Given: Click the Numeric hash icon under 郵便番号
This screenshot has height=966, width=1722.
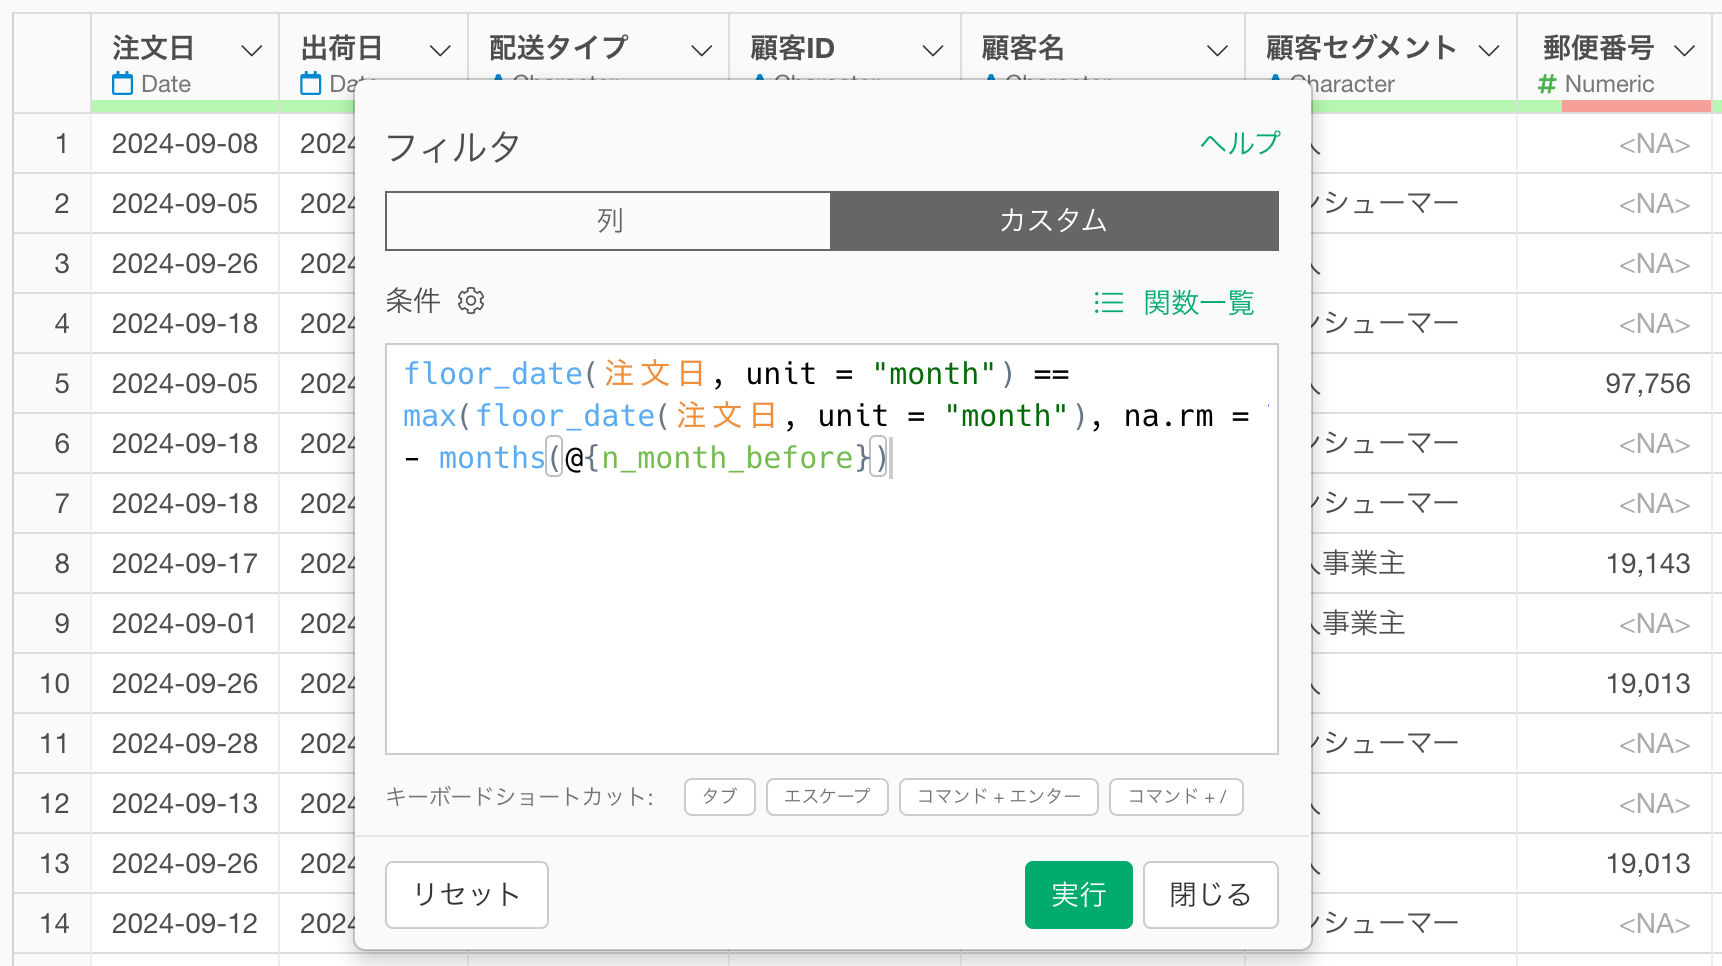Looking at the screenshot, I should click(1547, 84).
